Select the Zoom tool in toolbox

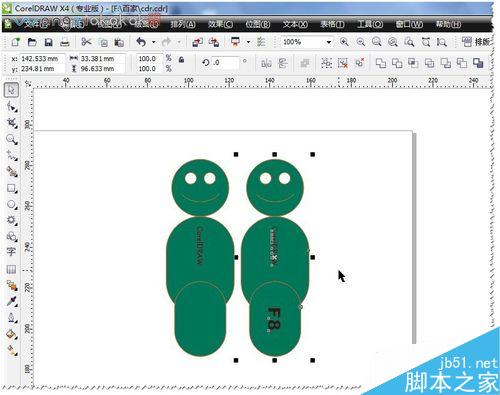[x=12, y=139]
